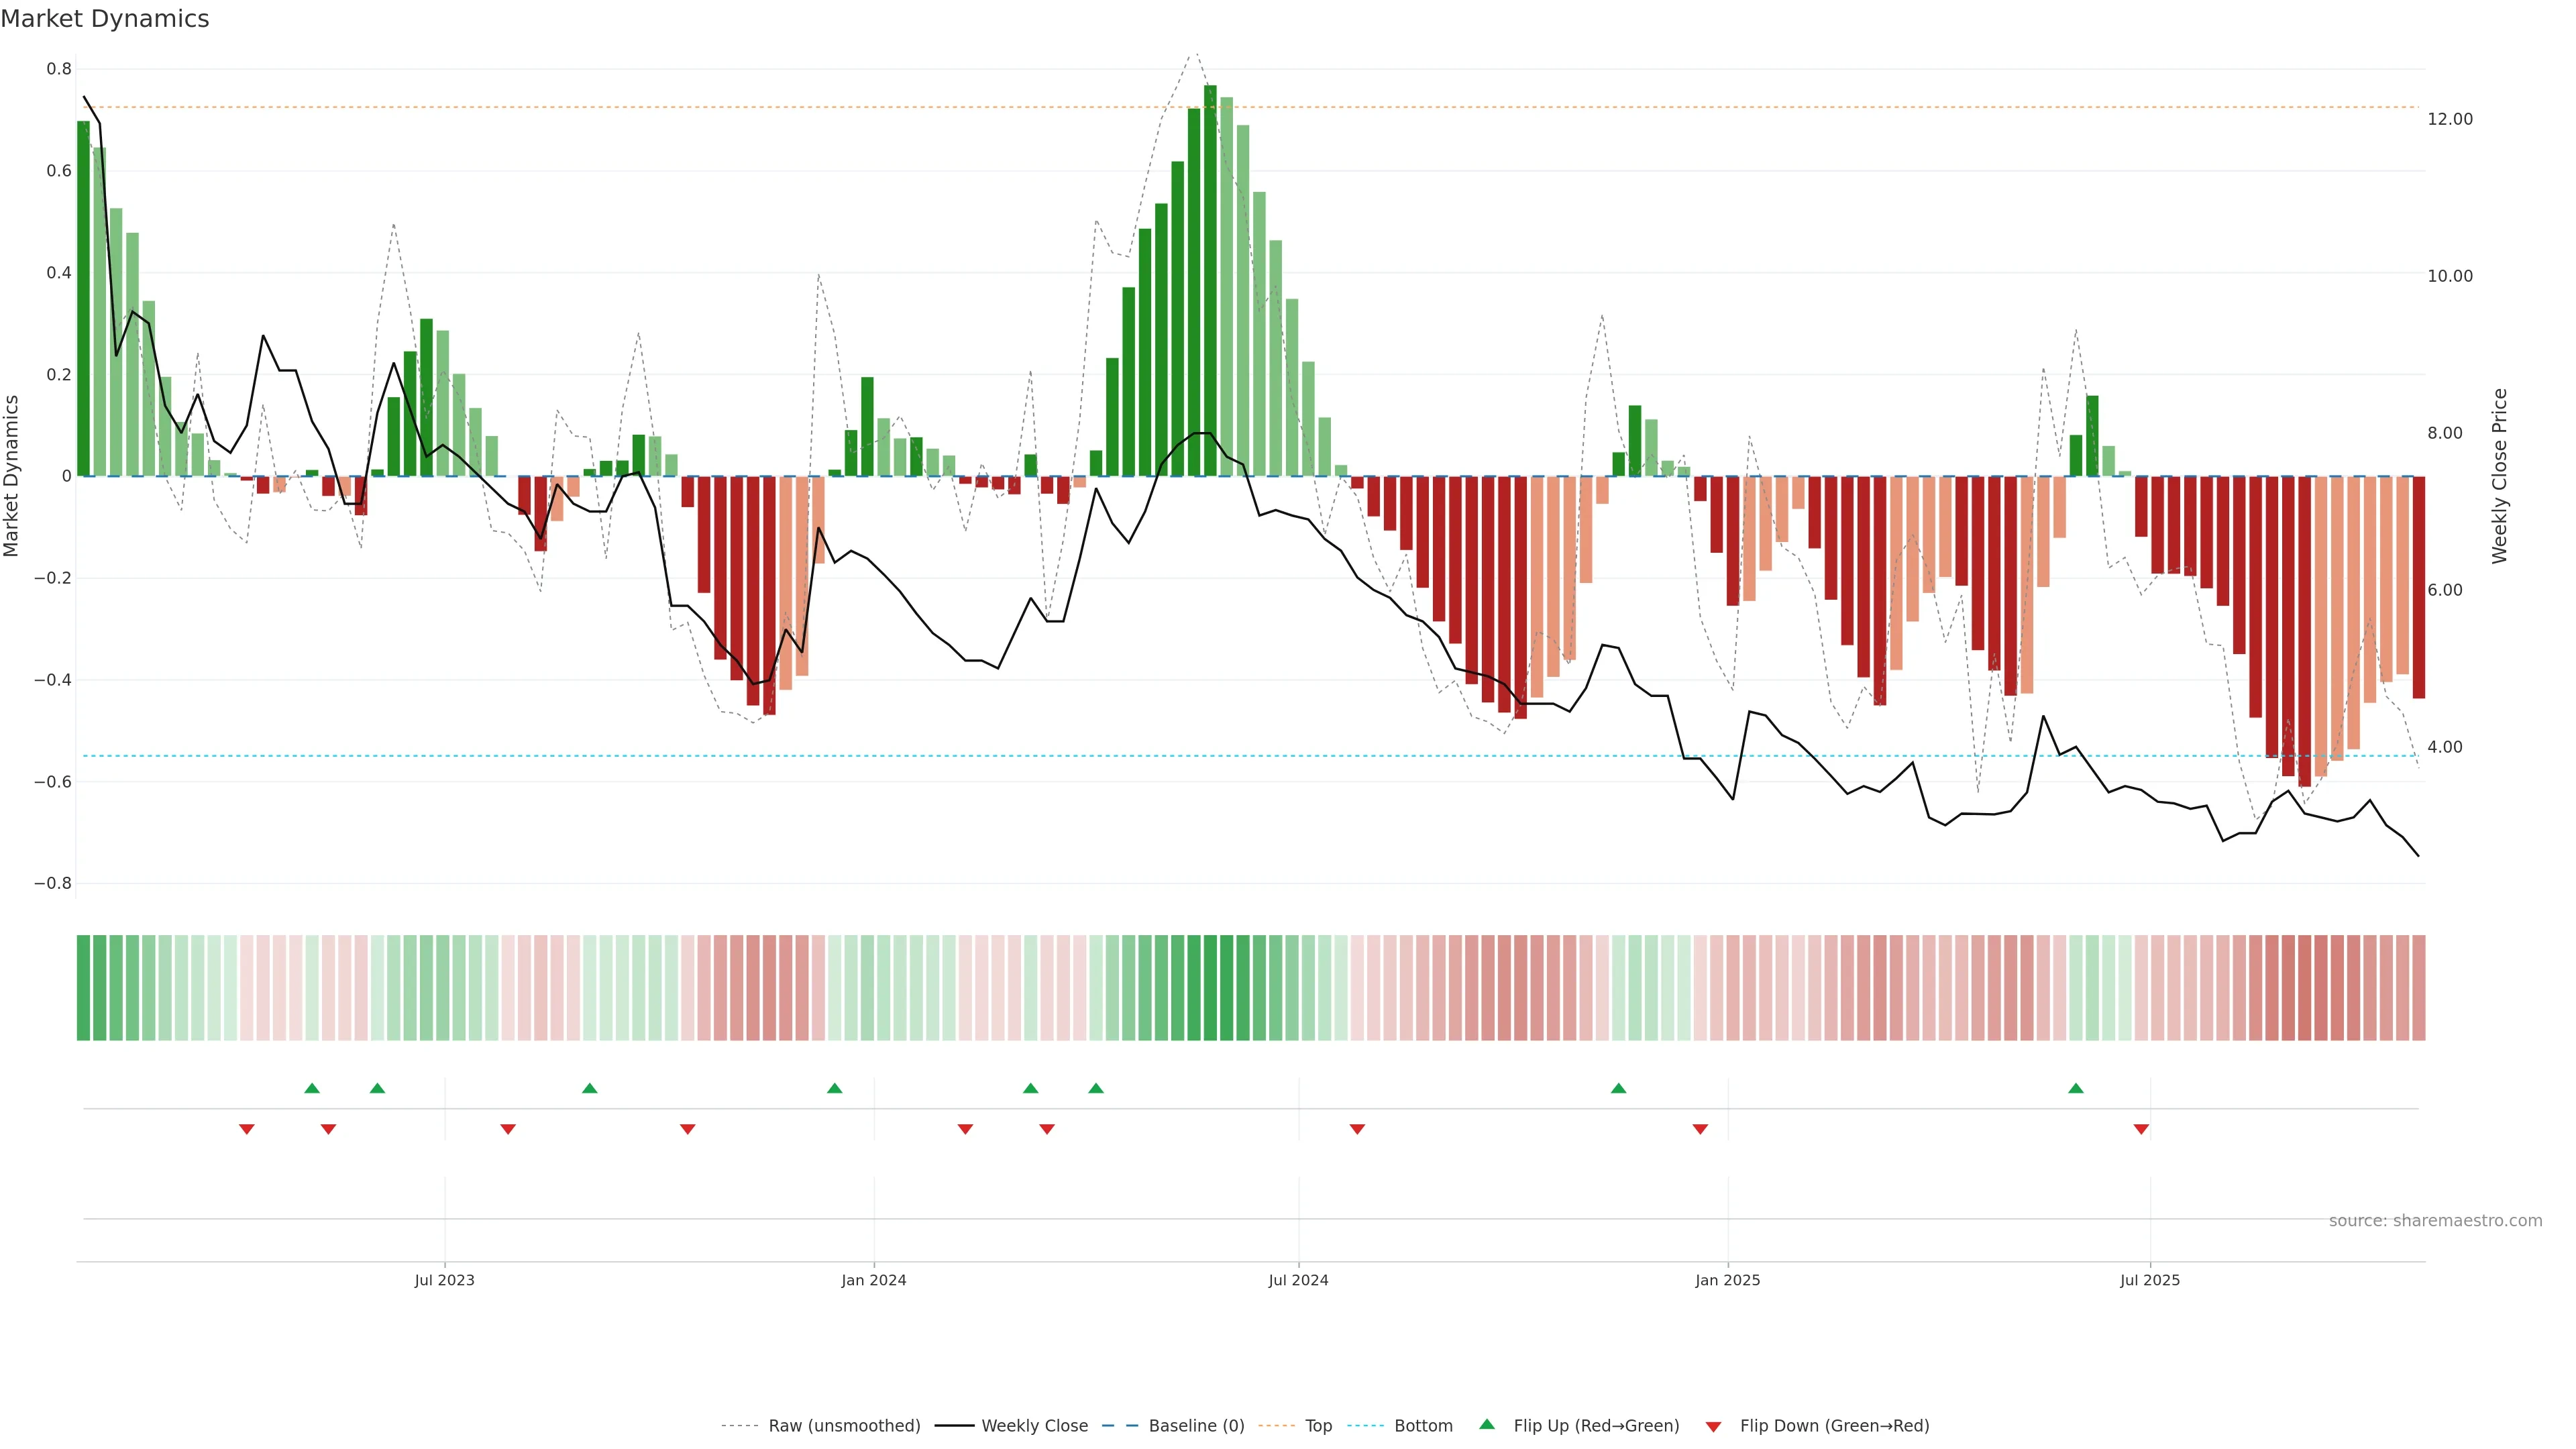This screenshot has width=2576, height=1449.
Task: Click the rightmost red flip-down triangle marker
Action: point(2141,1129)
